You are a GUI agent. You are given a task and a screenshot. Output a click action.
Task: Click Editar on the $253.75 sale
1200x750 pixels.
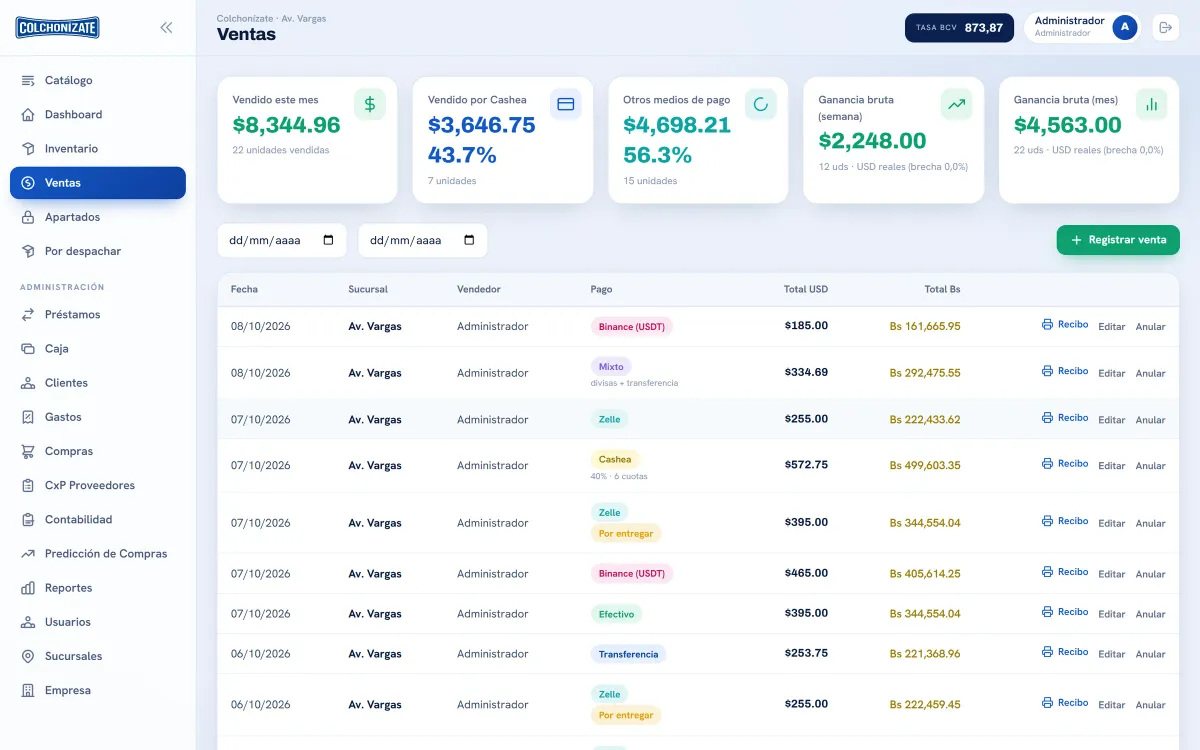tap(1112, 654)
